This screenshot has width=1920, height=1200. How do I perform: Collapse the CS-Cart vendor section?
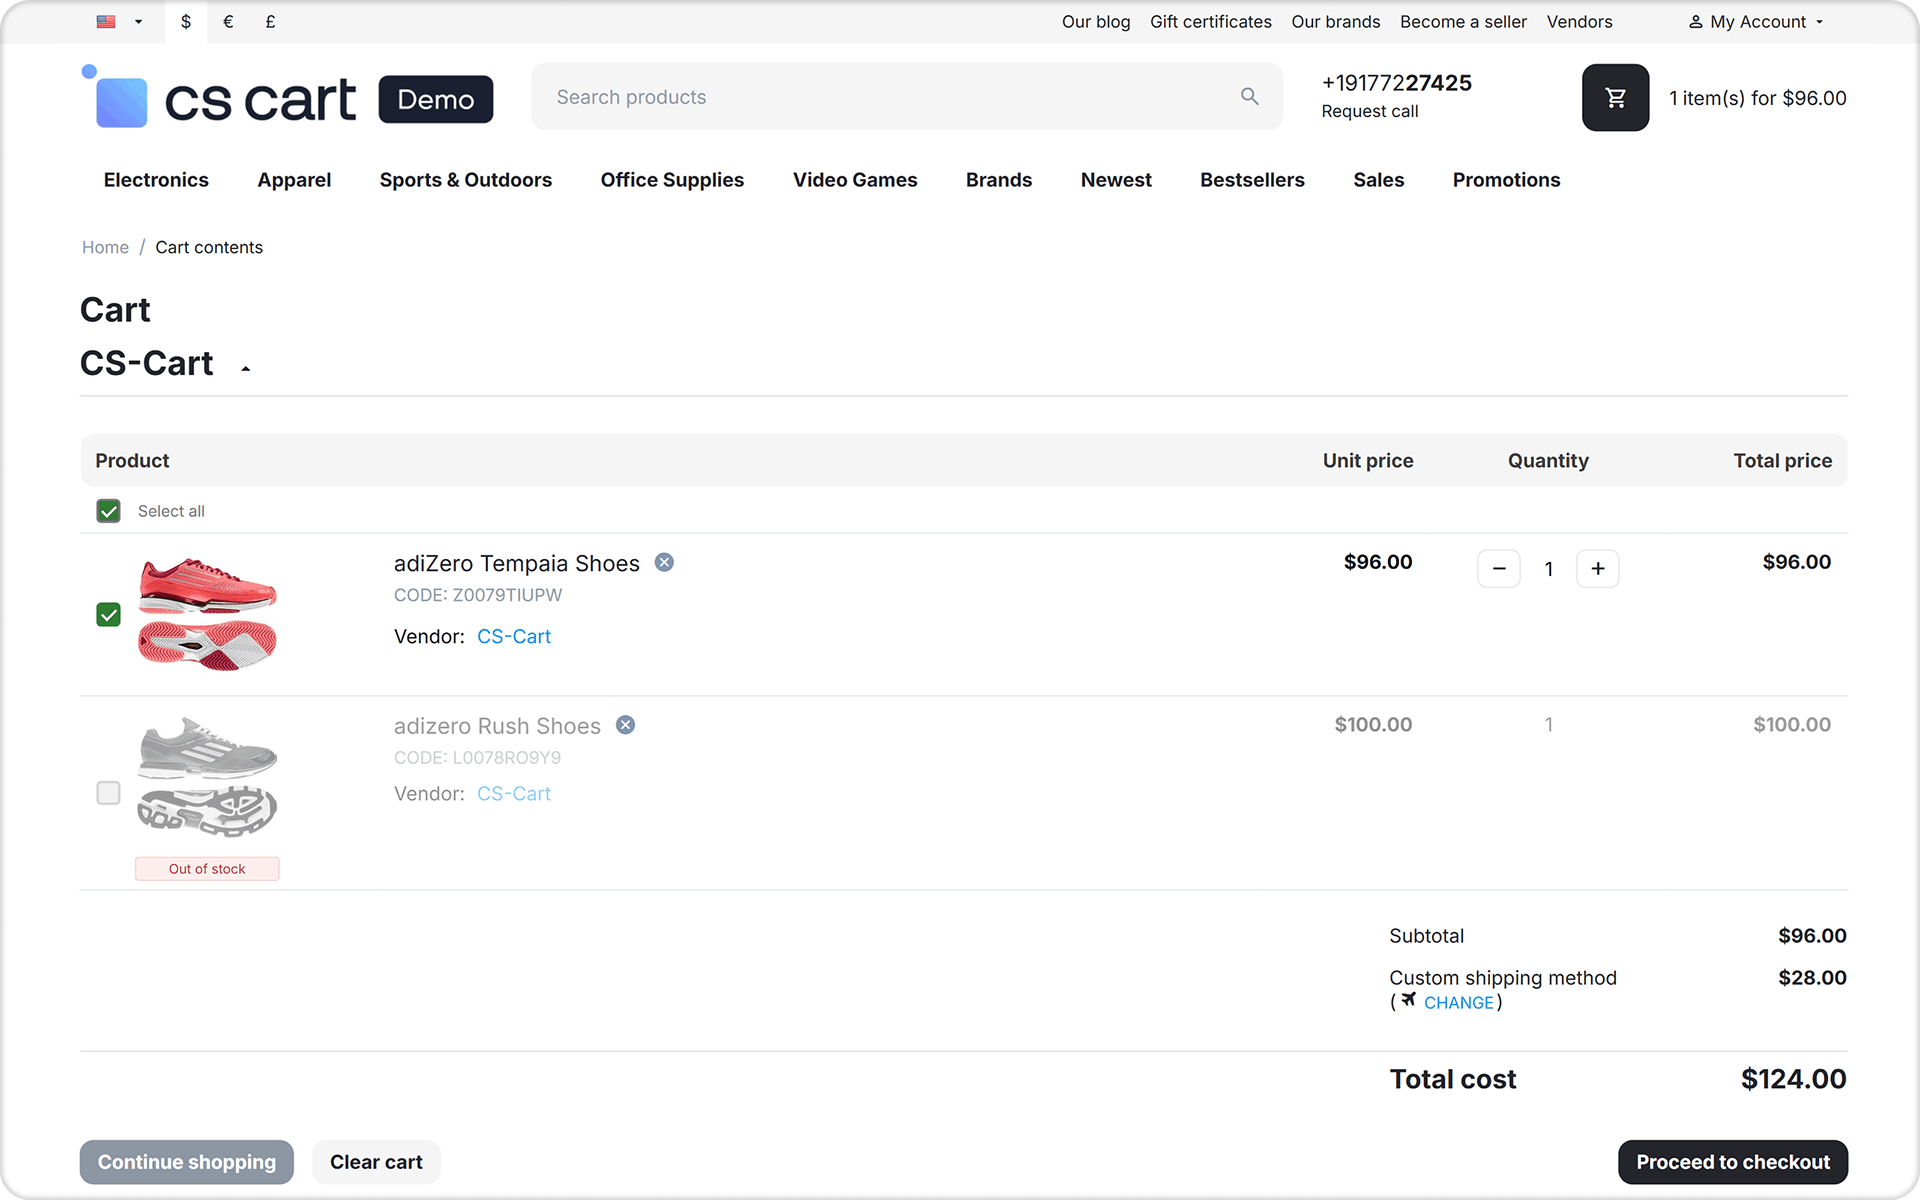point(245,369)
